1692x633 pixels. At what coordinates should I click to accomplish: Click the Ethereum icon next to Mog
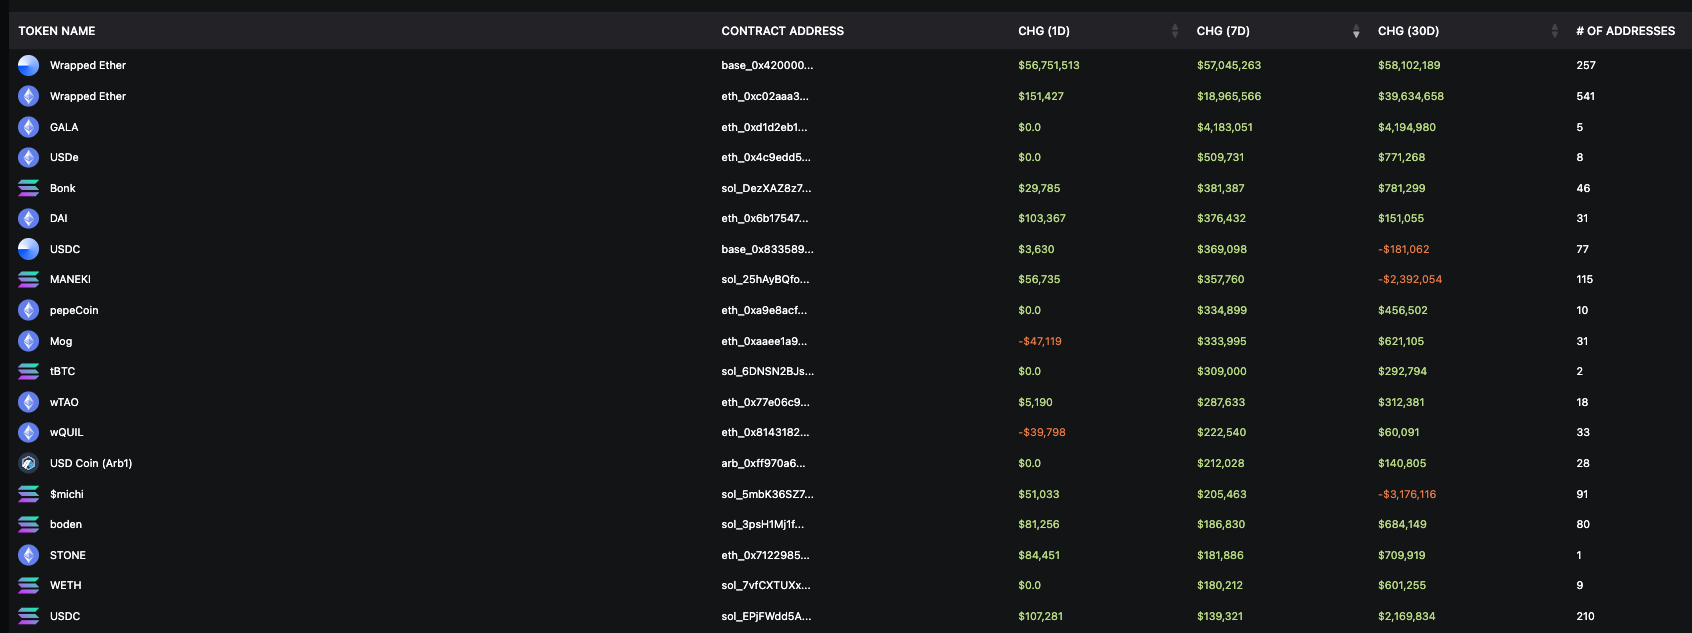pos(29,341)
